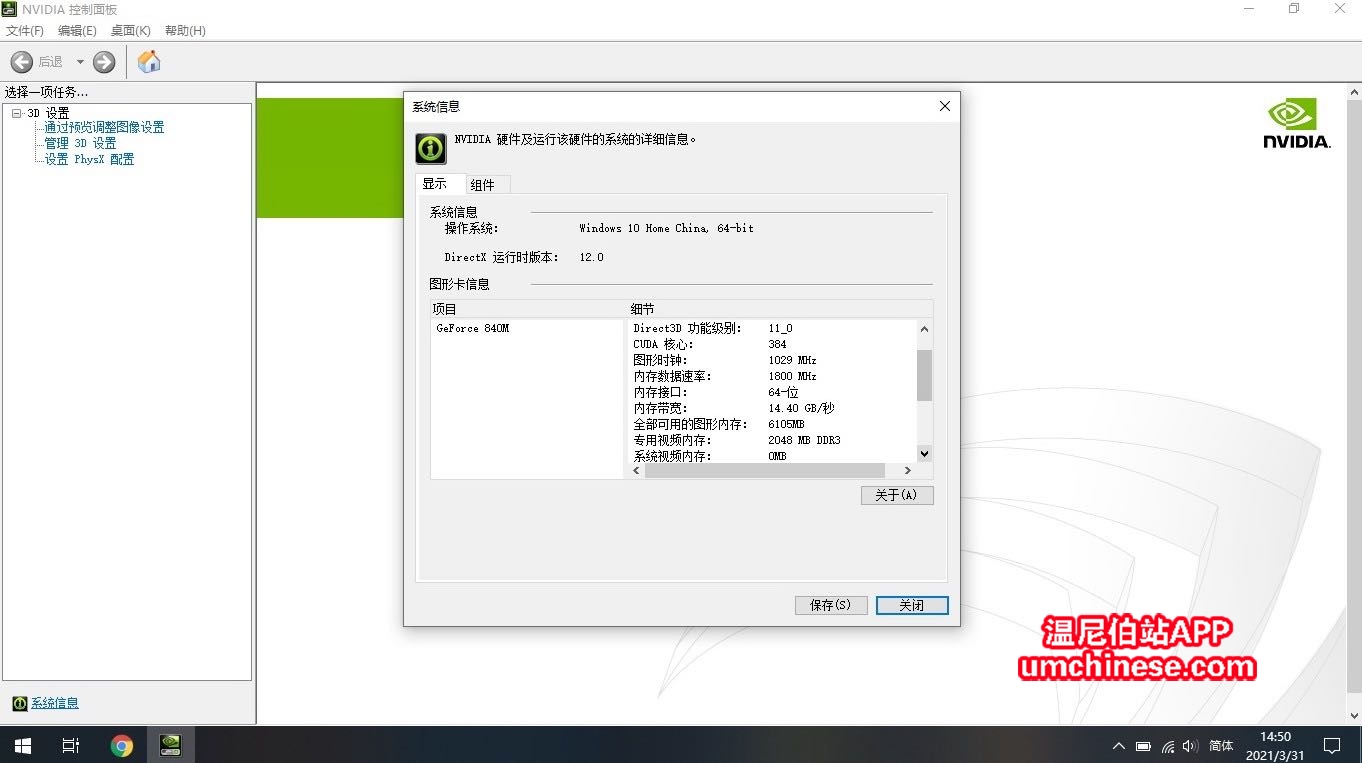Click the main window scroll-up arrow

click(1354, 92)
